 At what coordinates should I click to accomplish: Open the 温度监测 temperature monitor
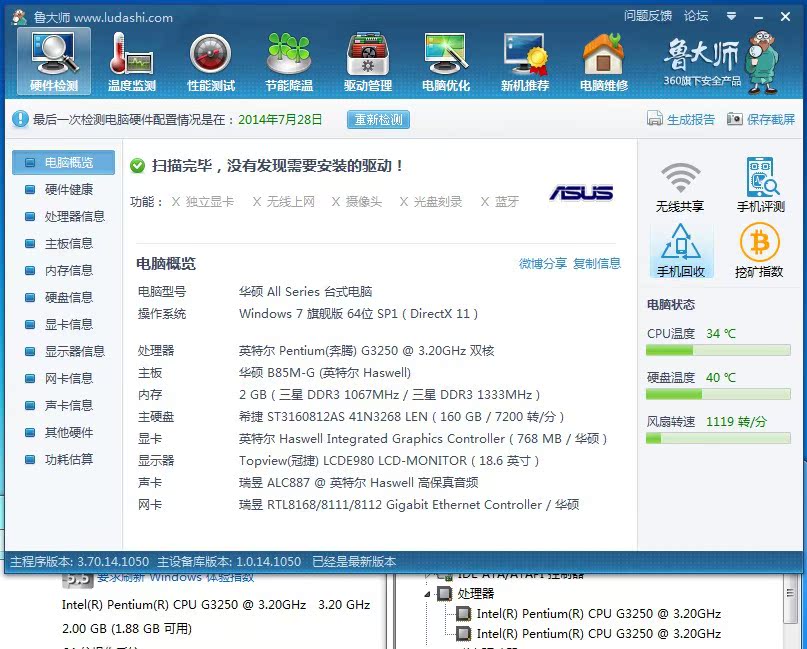pyautogui.click(x=132, y=61)
